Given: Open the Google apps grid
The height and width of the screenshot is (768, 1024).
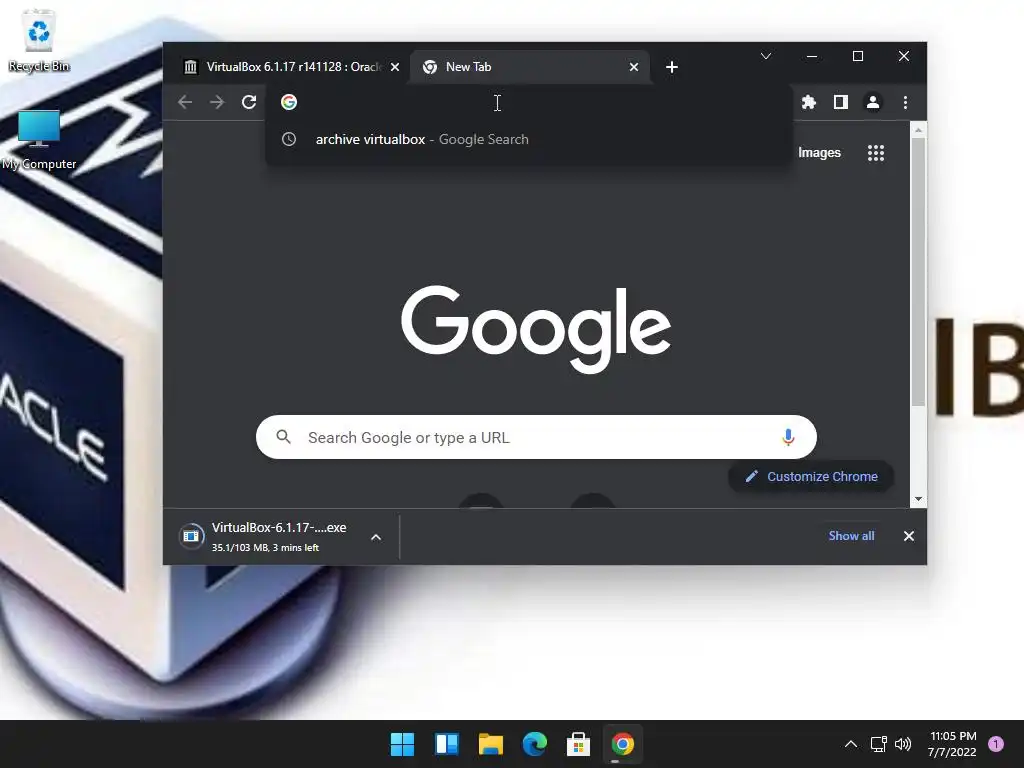Looking at the screenshot, I should tap(876, 153).
